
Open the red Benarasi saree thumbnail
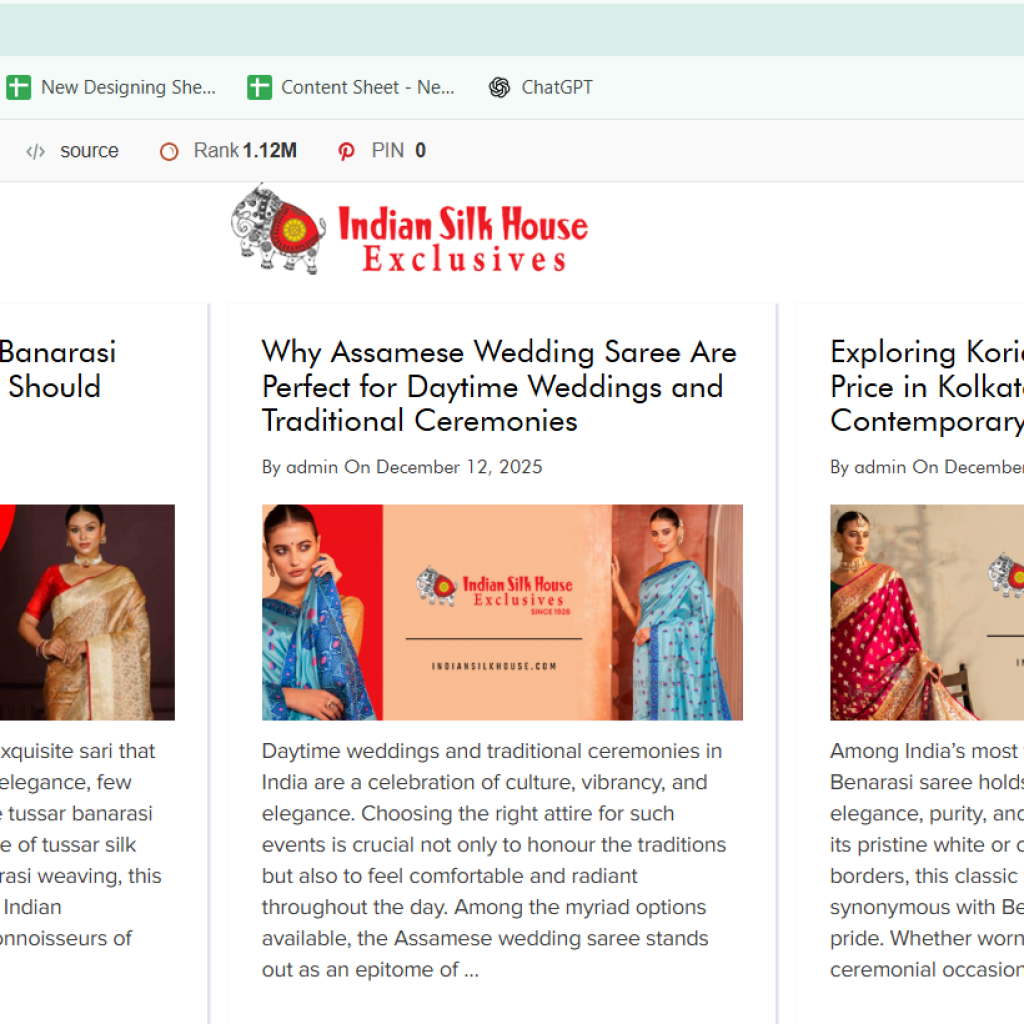point(925,612)
